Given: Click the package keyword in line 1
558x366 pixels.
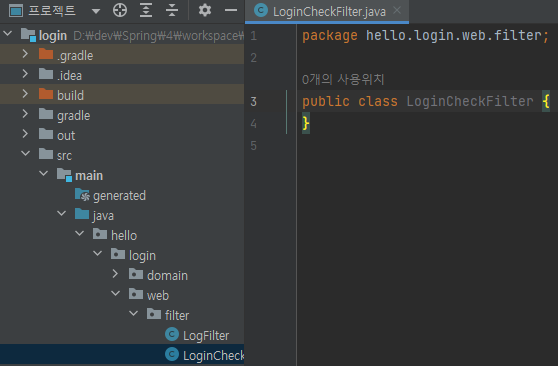Looking at the screenshot, I should (330, 36).
